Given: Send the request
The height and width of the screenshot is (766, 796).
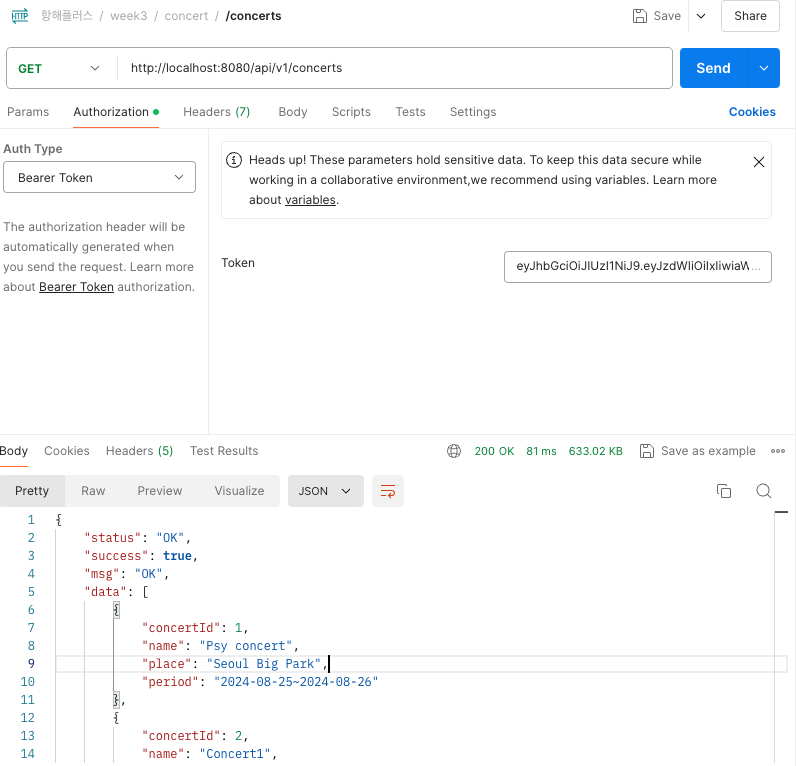Looking at the screenshot, I should point(713,68).
